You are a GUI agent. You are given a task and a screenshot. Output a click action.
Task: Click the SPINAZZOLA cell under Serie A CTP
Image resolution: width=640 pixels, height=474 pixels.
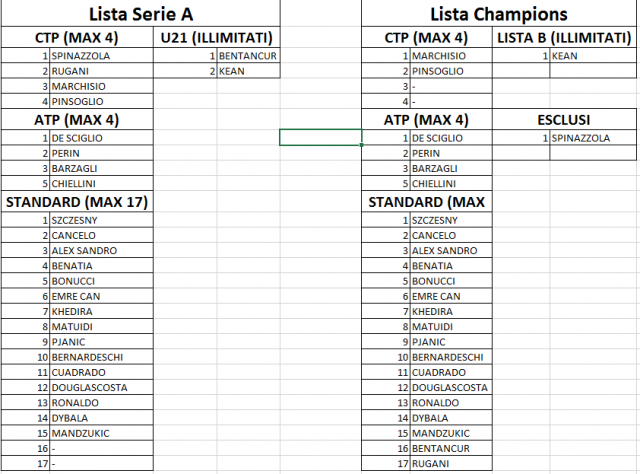click(101, 56)
